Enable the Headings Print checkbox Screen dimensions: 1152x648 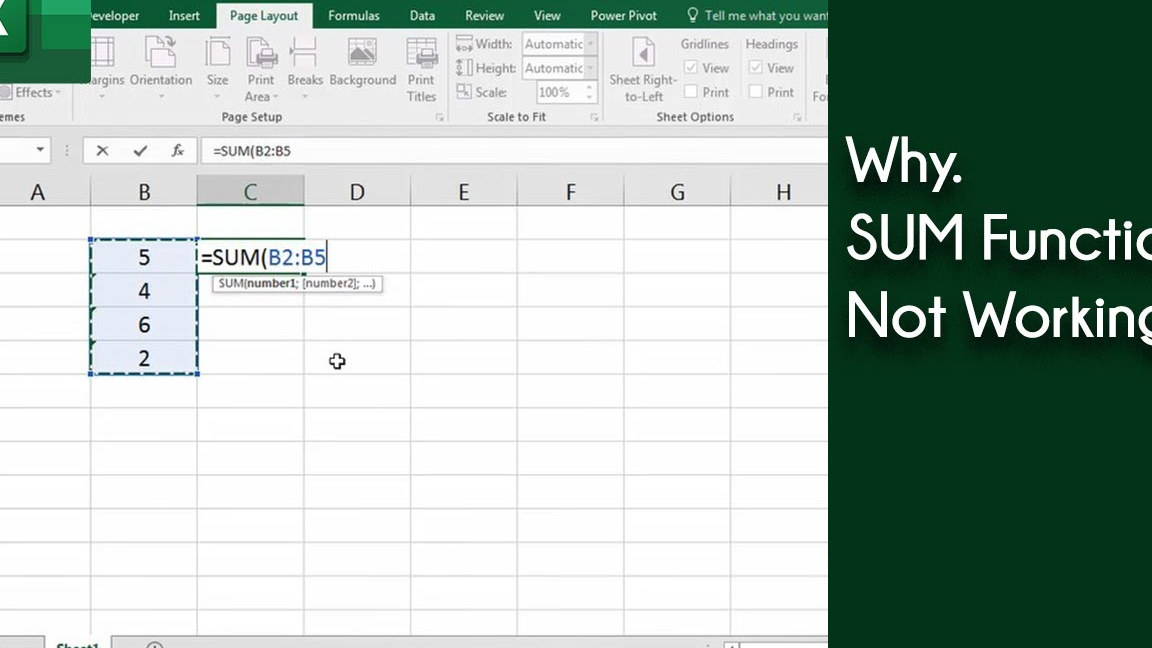(756, 92)
